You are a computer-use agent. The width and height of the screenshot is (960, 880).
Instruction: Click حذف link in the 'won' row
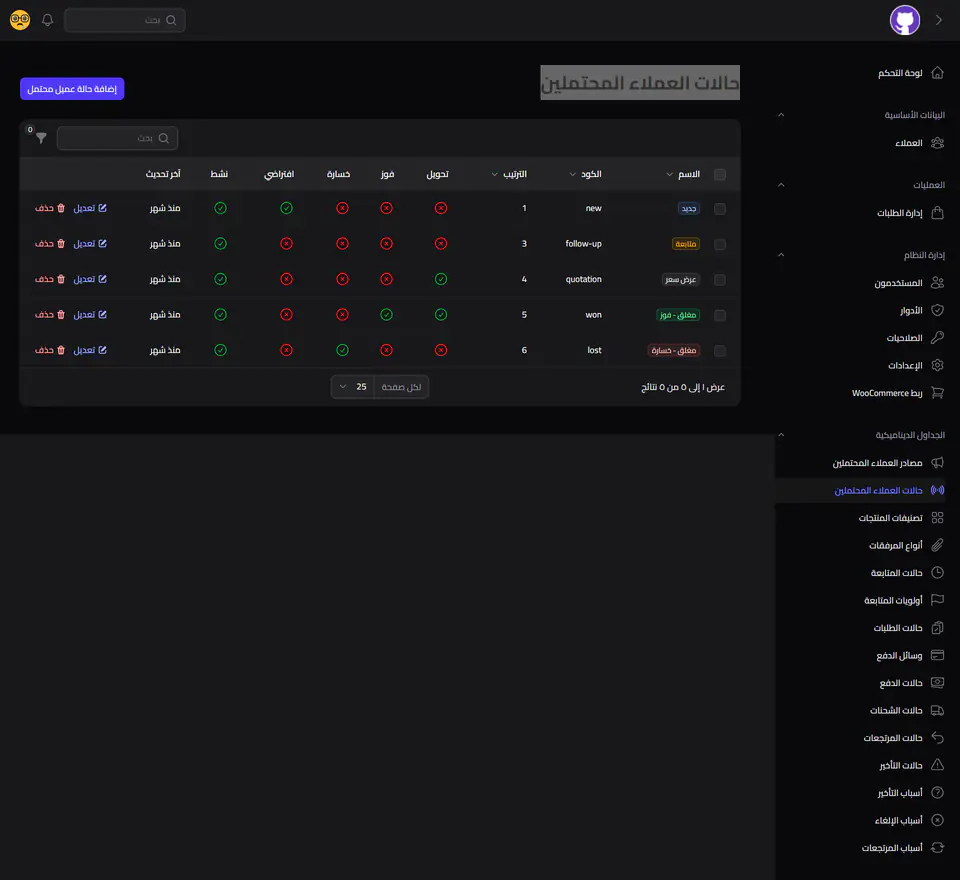tap(50, 315)
